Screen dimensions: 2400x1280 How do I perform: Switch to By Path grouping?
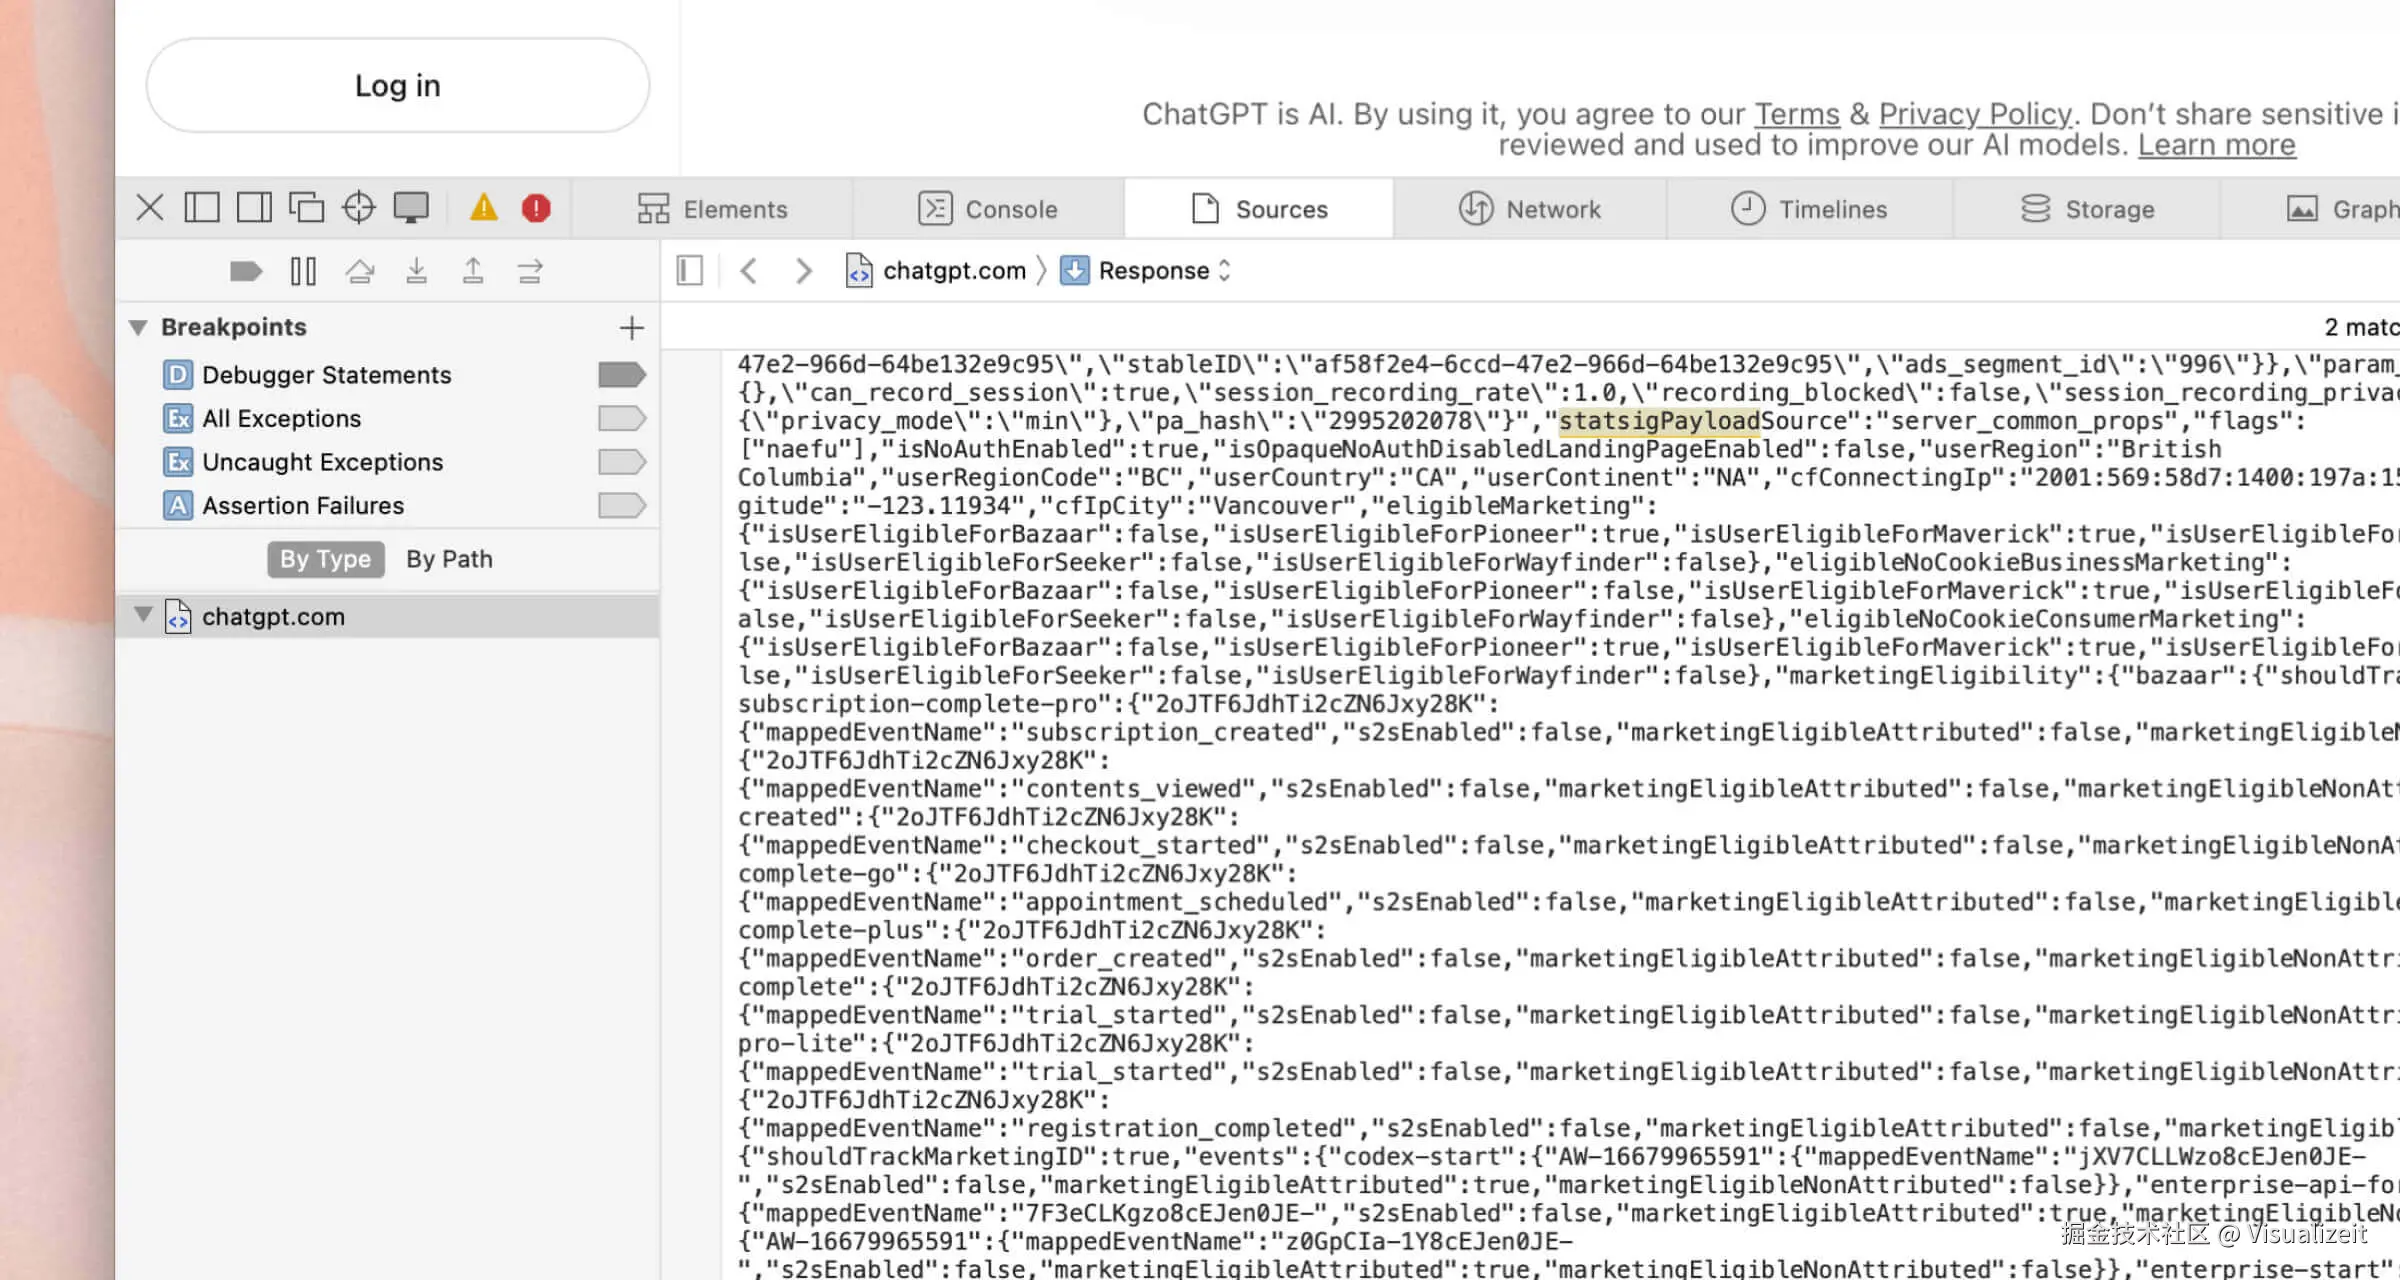[x=449, y=560]
